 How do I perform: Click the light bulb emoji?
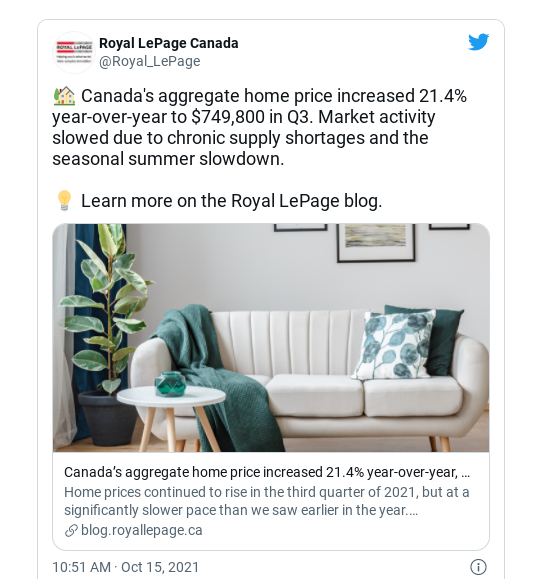tap(64, 201)
